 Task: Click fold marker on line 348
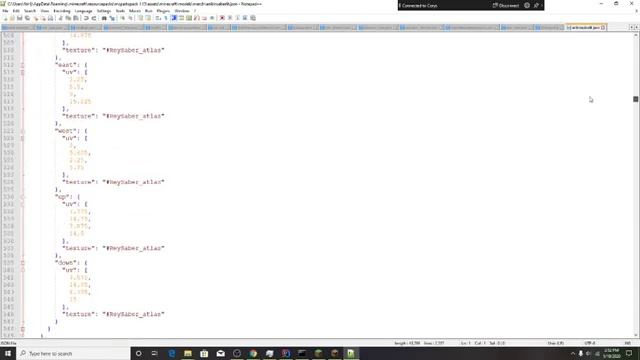[x=22, y=329]
